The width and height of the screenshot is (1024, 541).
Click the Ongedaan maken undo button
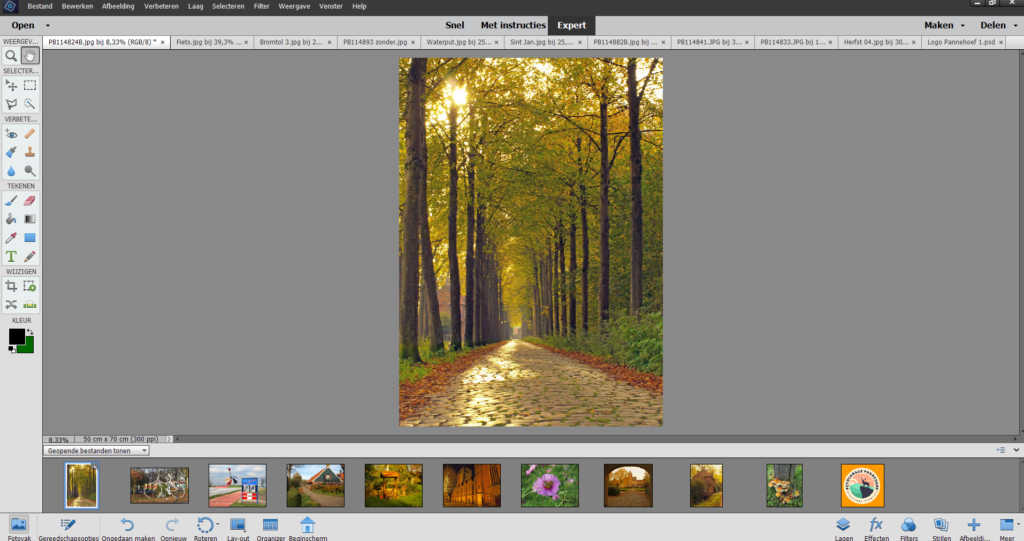pyautogui.click(x=127, y=527)
